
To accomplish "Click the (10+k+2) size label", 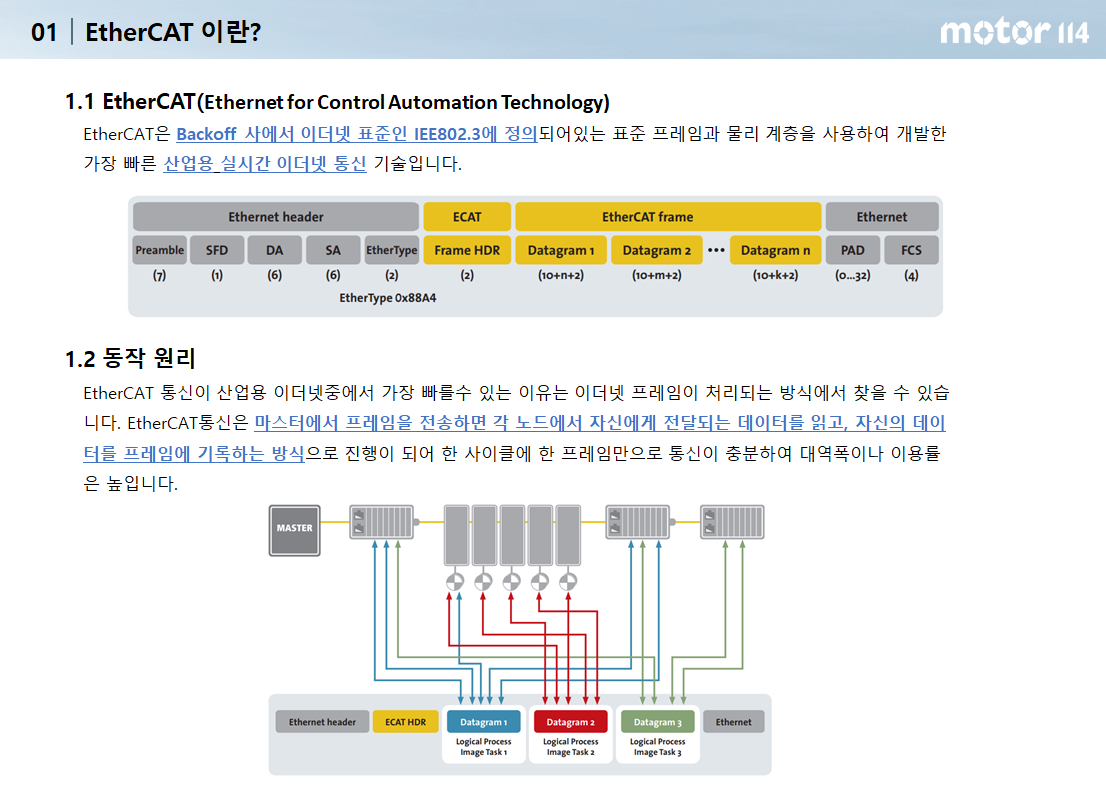I will (775, 276).
